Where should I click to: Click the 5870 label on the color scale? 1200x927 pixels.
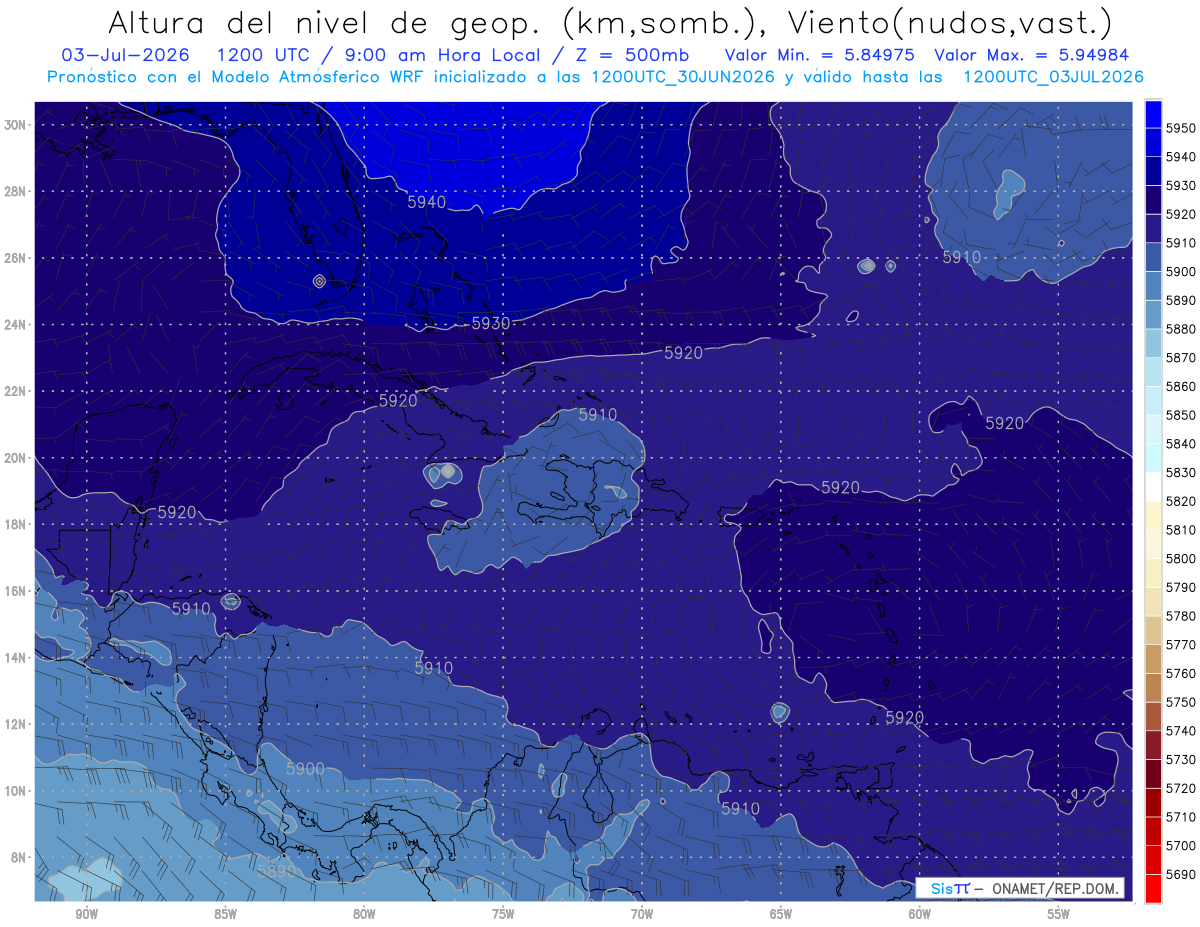tap(1180, 357)
